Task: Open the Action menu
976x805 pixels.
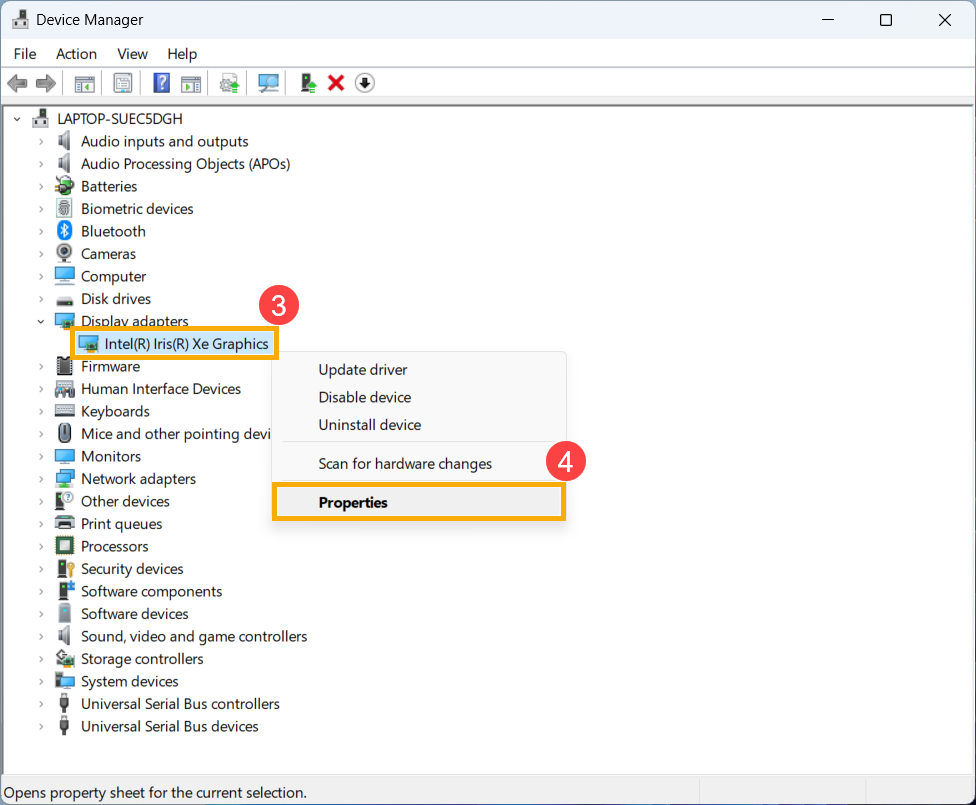Action: (77, 54)
